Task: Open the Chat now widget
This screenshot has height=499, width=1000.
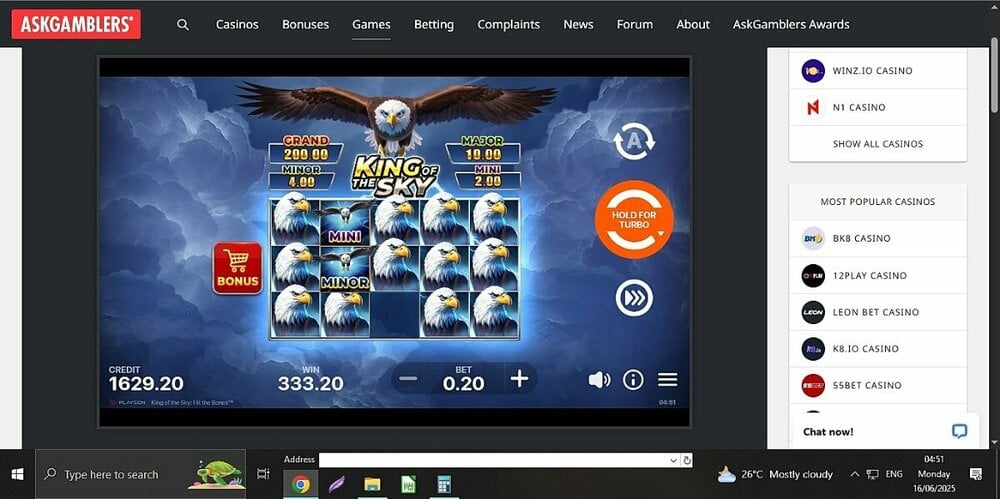Action: point(886,431)
